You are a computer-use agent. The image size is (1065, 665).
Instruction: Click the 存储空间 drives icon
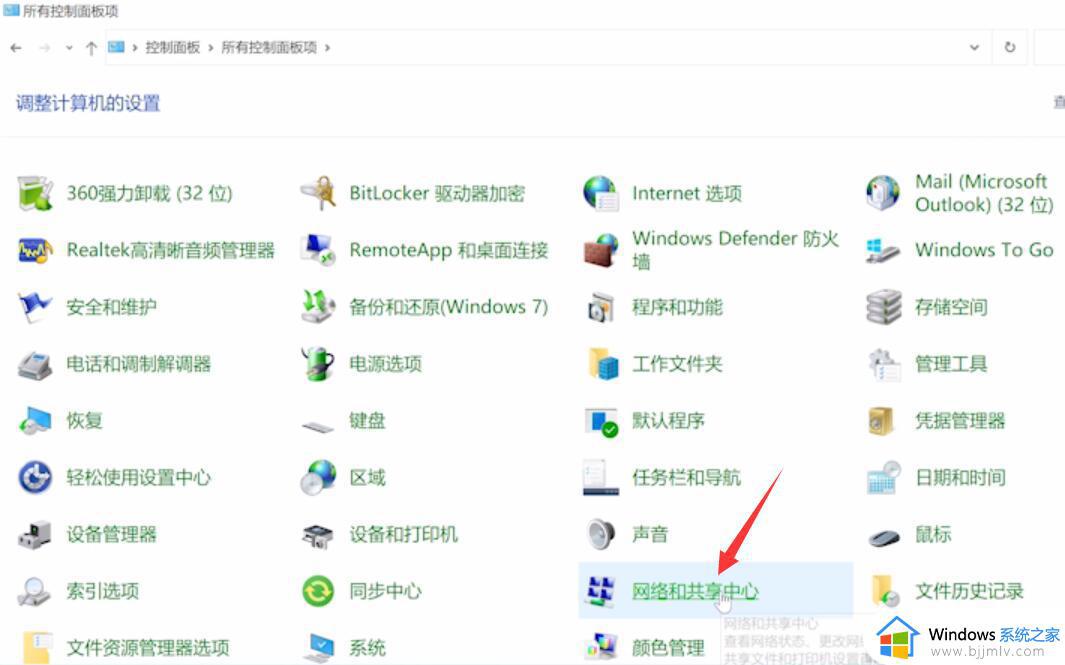(884, 307)
